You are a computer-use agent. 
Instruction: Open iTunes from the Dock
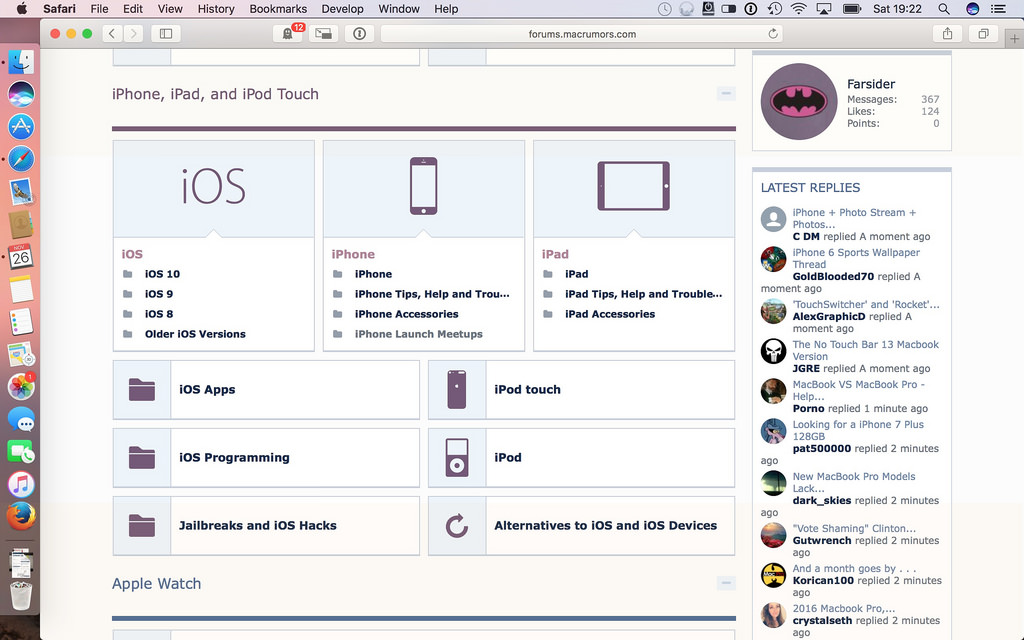click(21, 485)
